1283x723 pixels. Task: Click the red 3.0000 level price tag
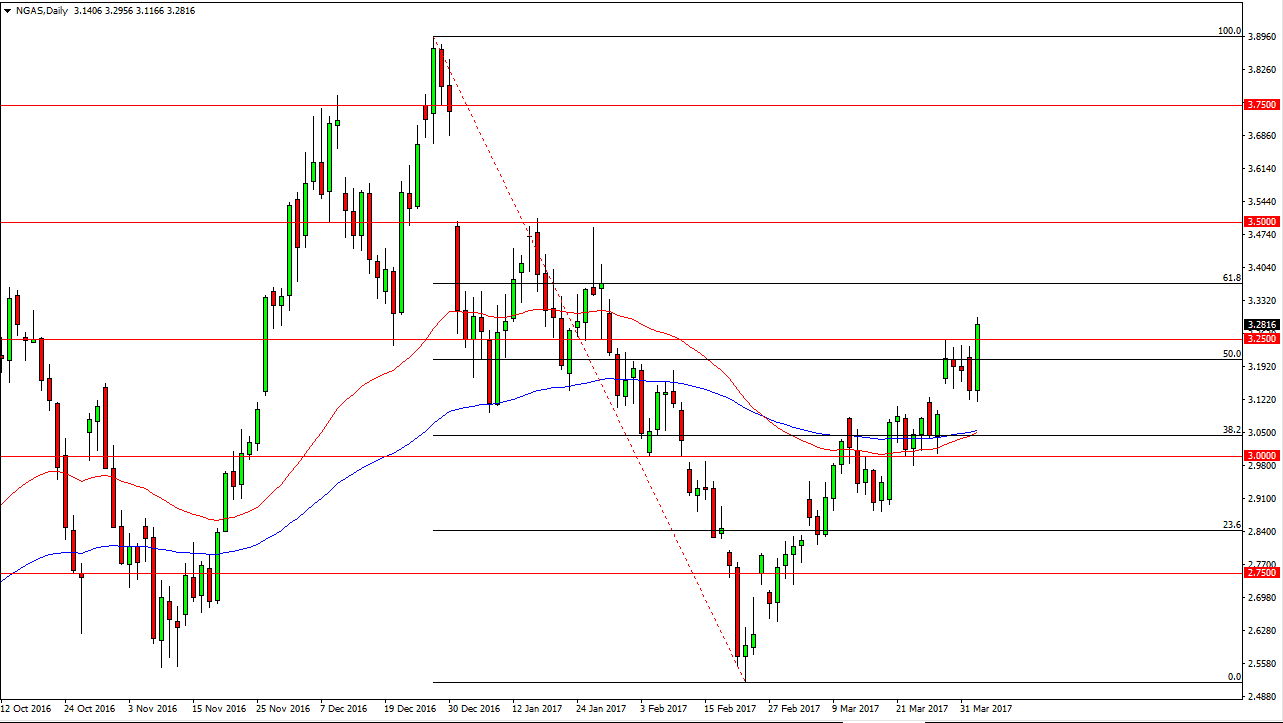point(1259,456)
